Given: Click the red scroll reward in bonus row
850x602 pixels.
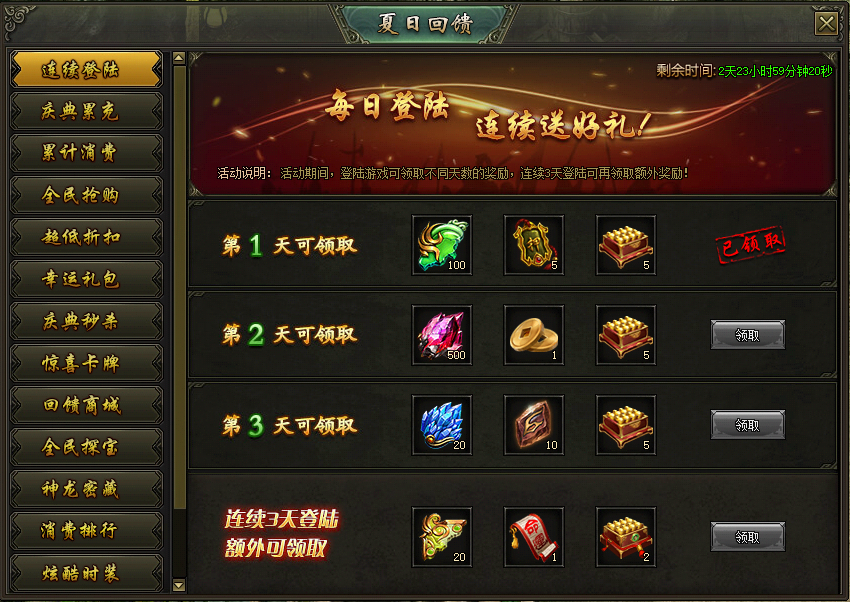Looking at the screenshot, I should click(x=534, y=537).
